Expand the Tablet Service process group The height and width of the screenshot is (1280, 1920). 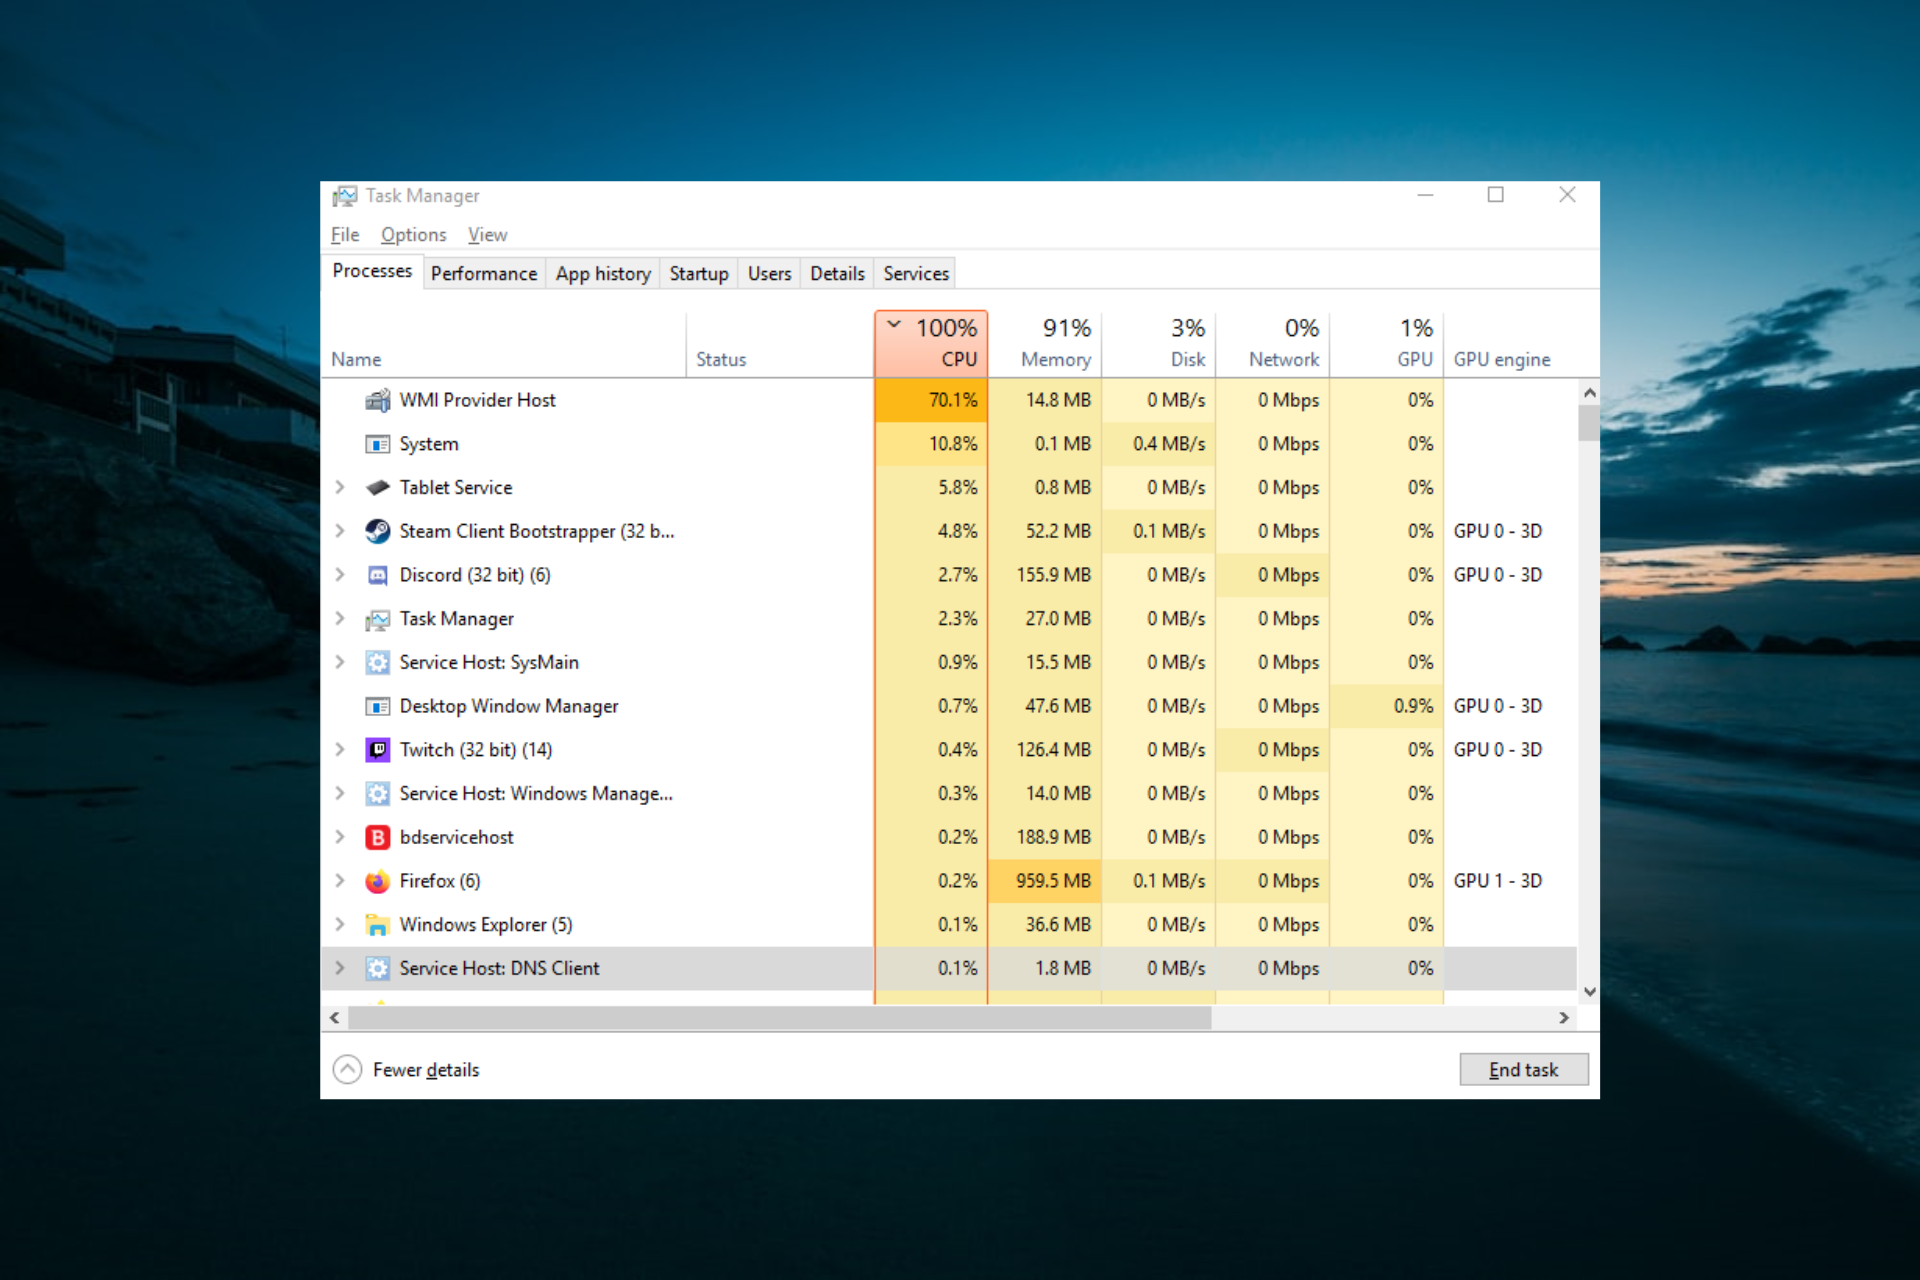pyautogui.click(x=340, y=487)
